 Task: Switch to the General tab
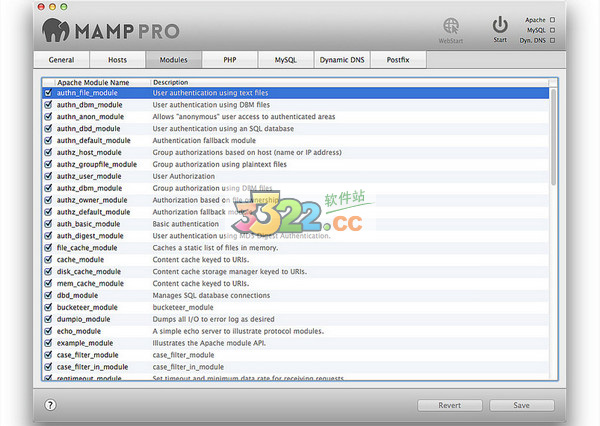61,60
